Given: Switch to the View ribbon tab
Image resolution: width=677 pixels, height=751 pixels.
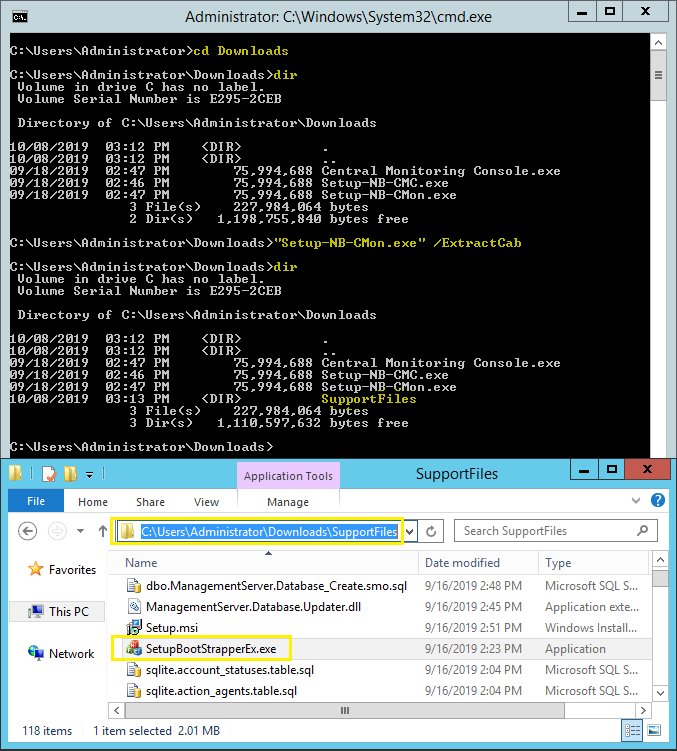Looking at the screenshot, I should coord(207,502).
